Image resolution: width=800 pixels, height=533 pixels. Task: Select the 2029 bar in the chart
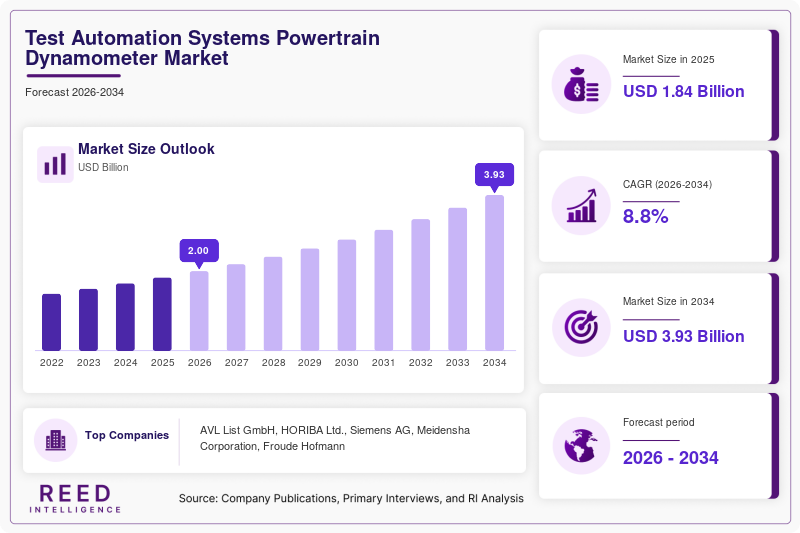310,300
